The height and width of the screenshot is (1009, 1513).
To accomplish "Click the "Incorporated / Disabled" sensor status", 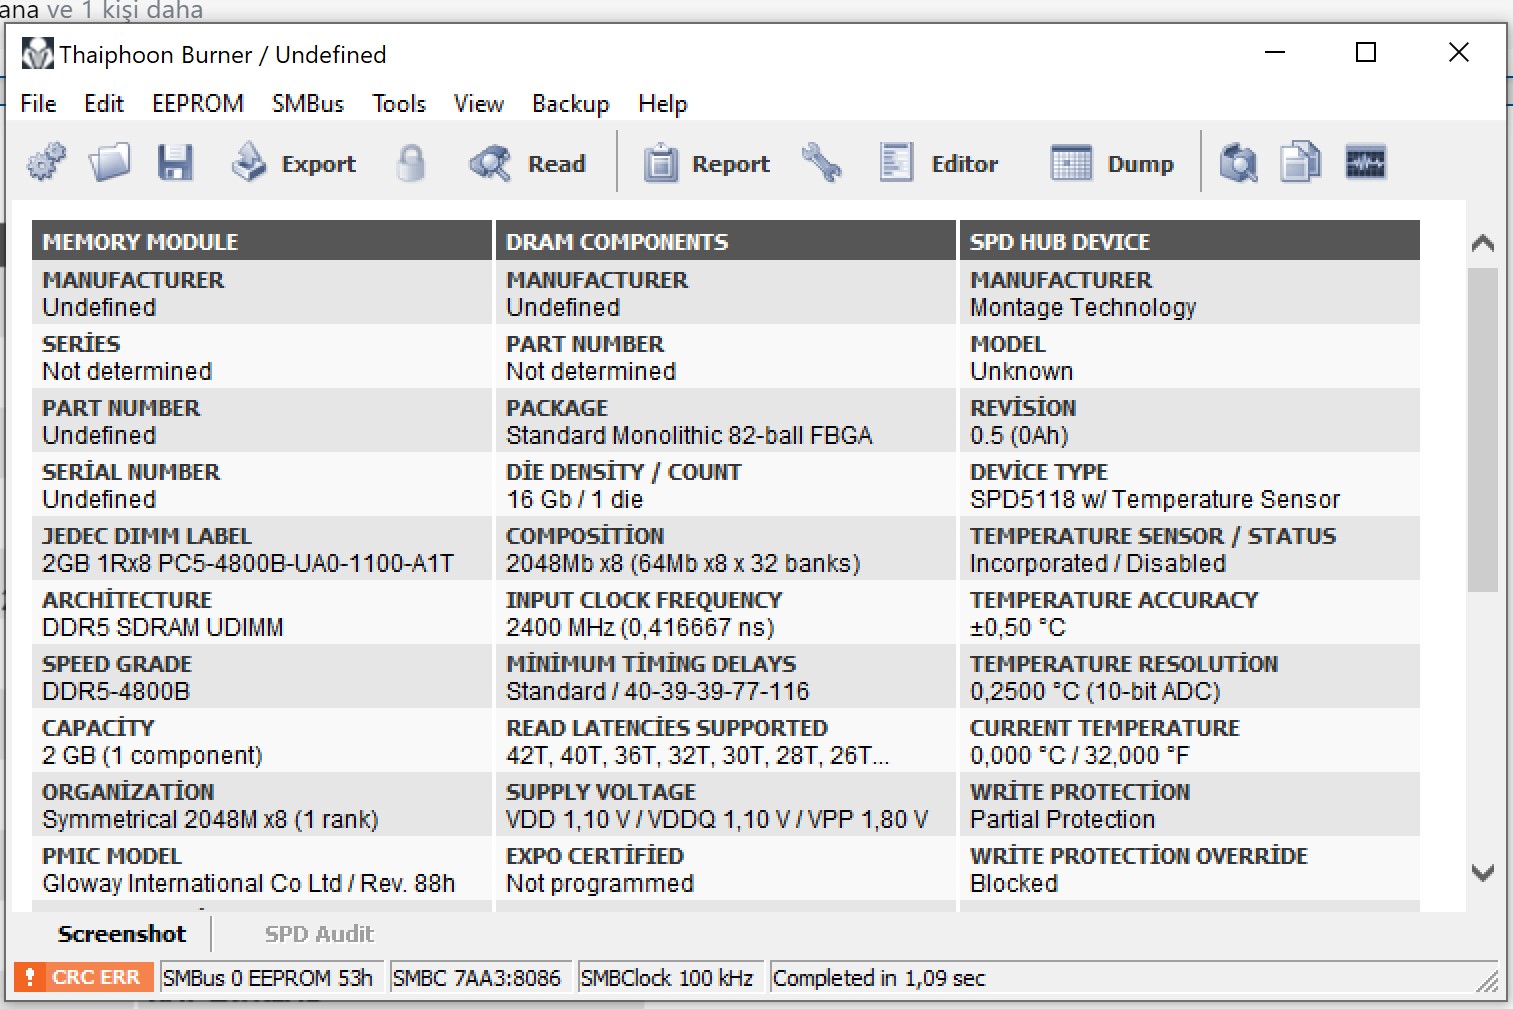I will tap(1098, 563).
